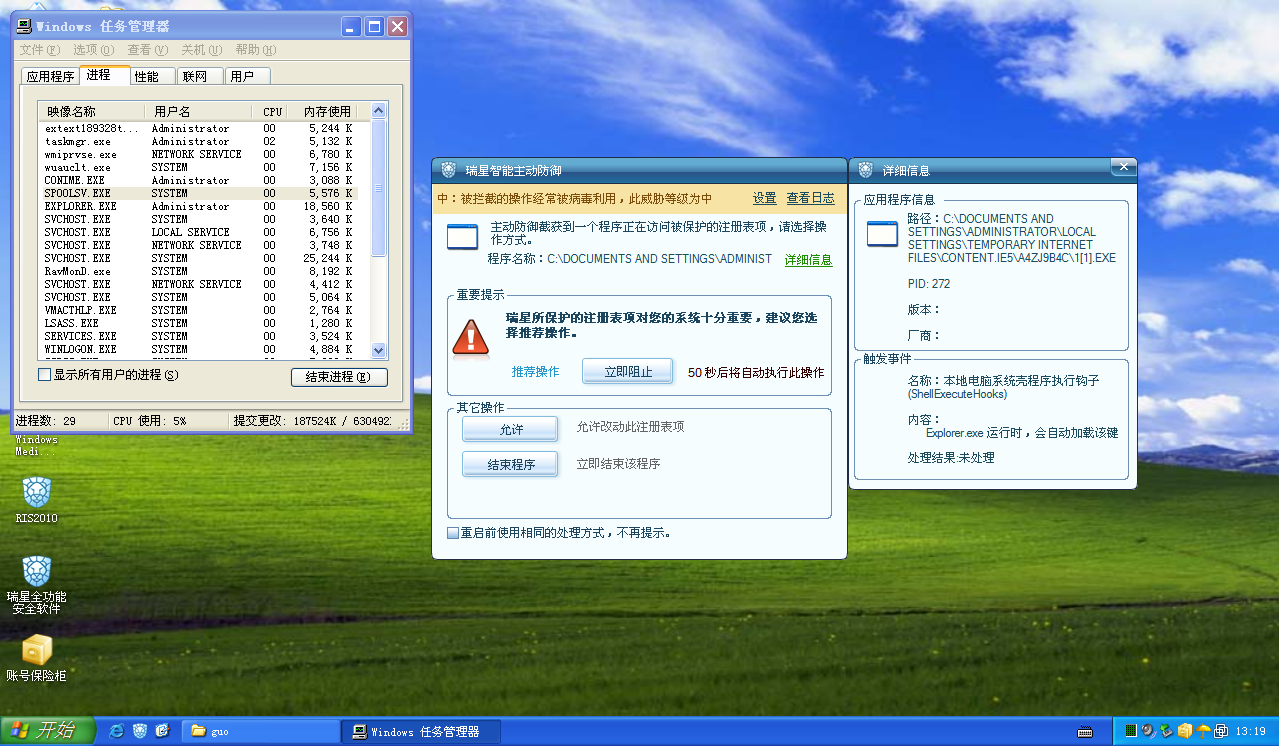This screenshot has width=1279, height=746.
Task: Click the Rising umbrella tray icon
Action: tap(1203, 731)
